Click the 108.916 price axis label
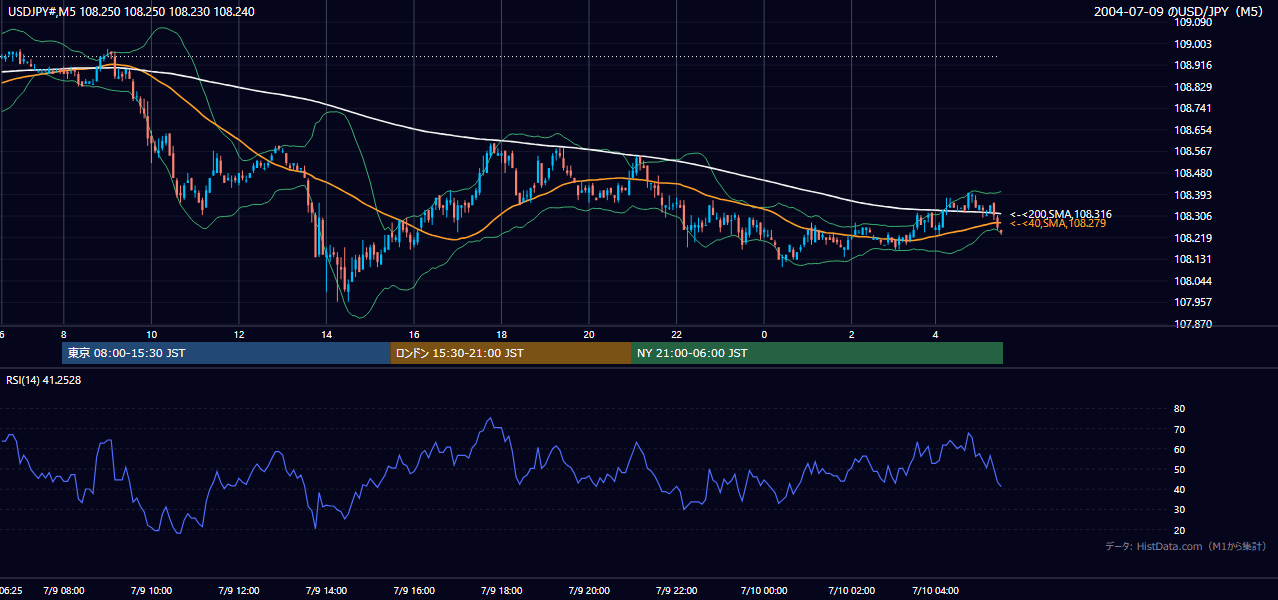The image size is (1278, 600). click(1192, 65)
